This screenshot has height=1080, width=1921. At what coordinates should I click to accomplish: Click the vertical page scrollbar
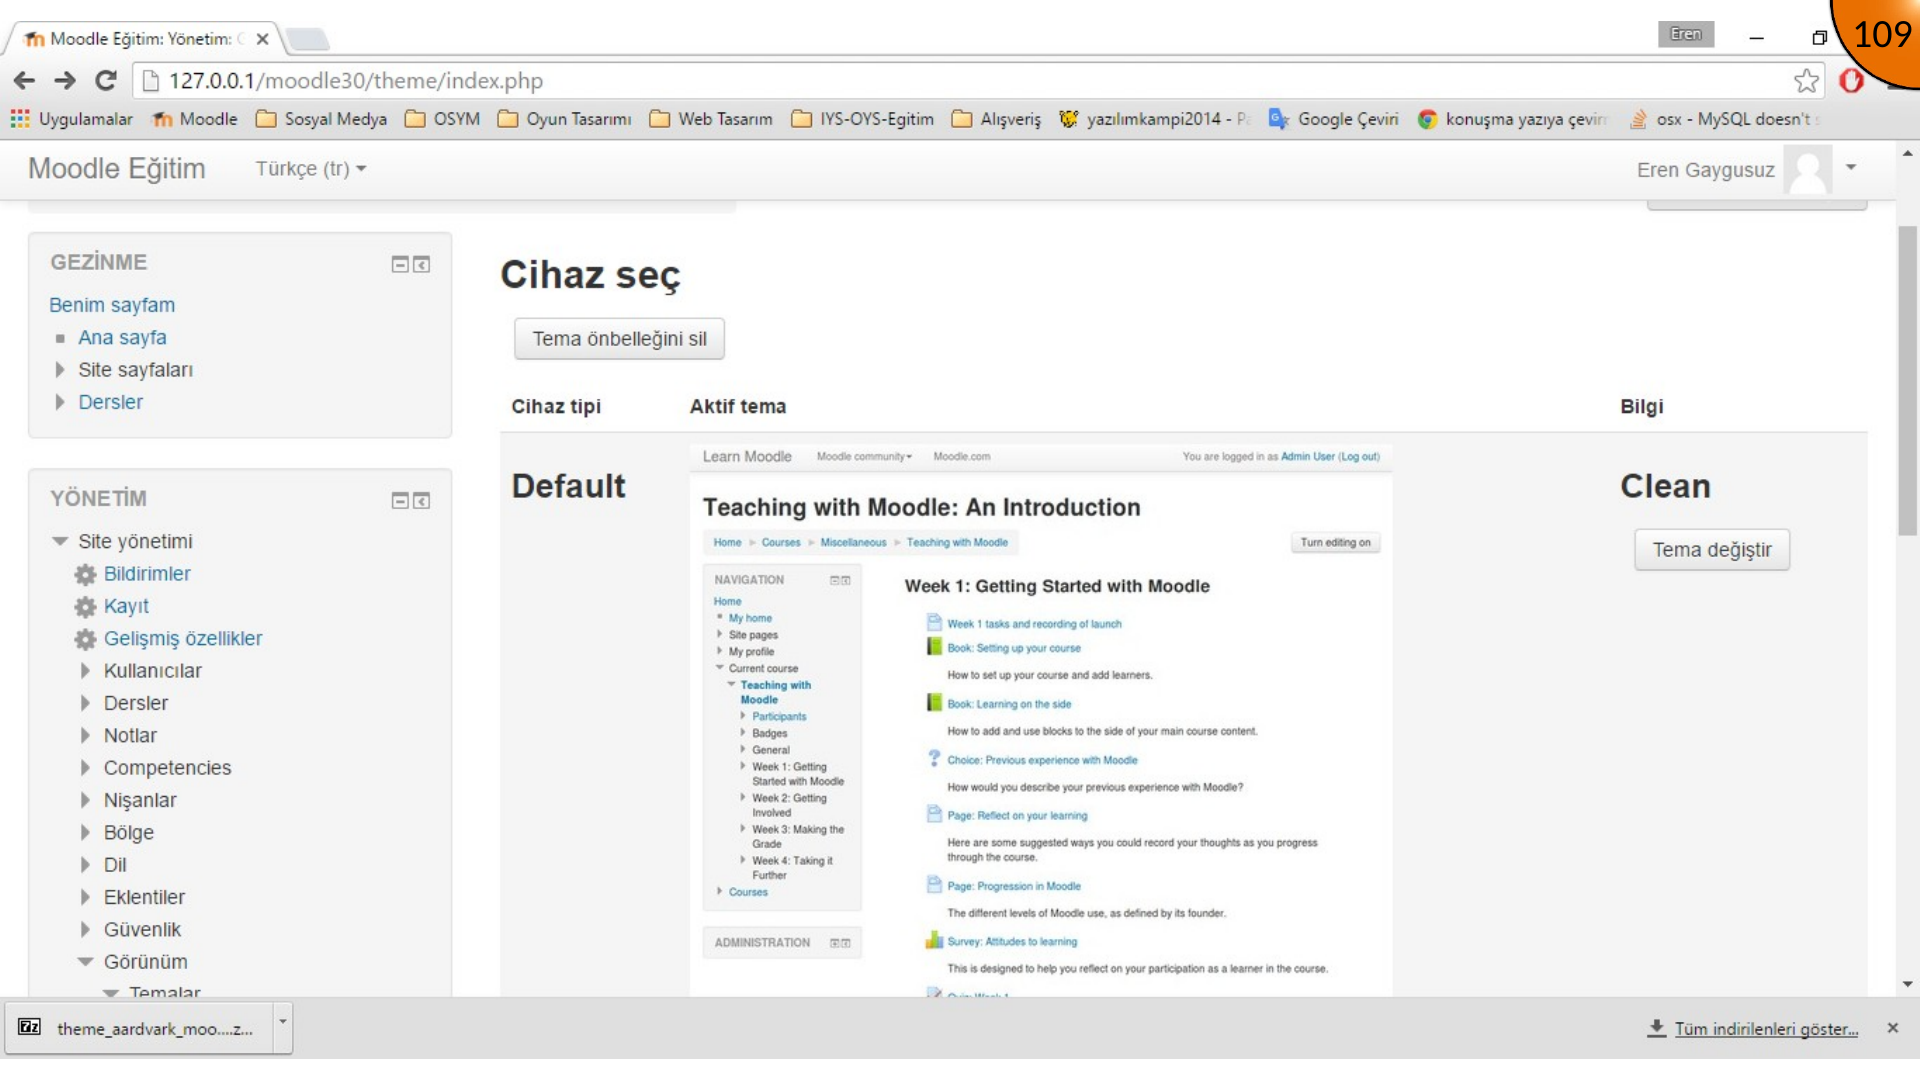(1908, 380)
